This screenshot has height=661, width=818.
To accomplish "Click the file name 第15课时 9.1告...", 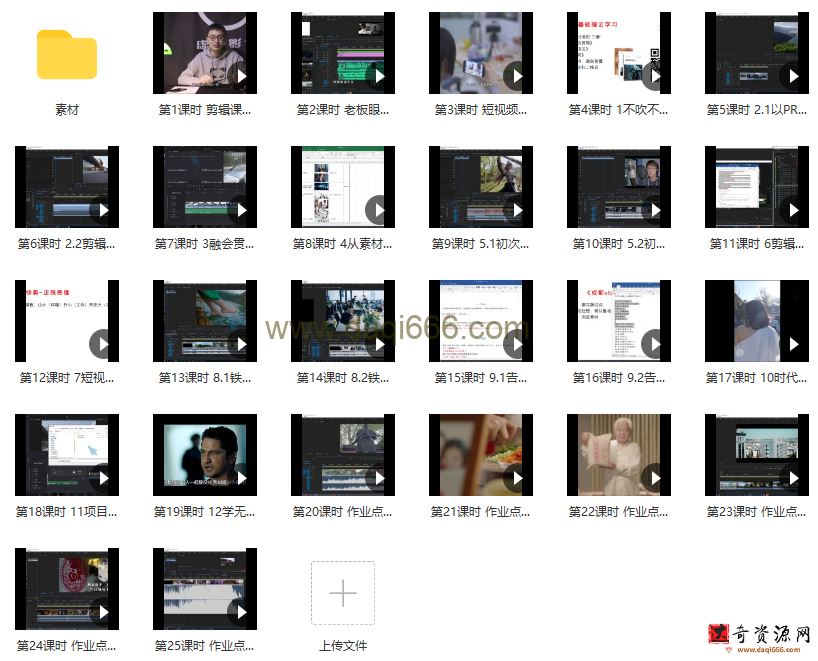I will (481, 378).
